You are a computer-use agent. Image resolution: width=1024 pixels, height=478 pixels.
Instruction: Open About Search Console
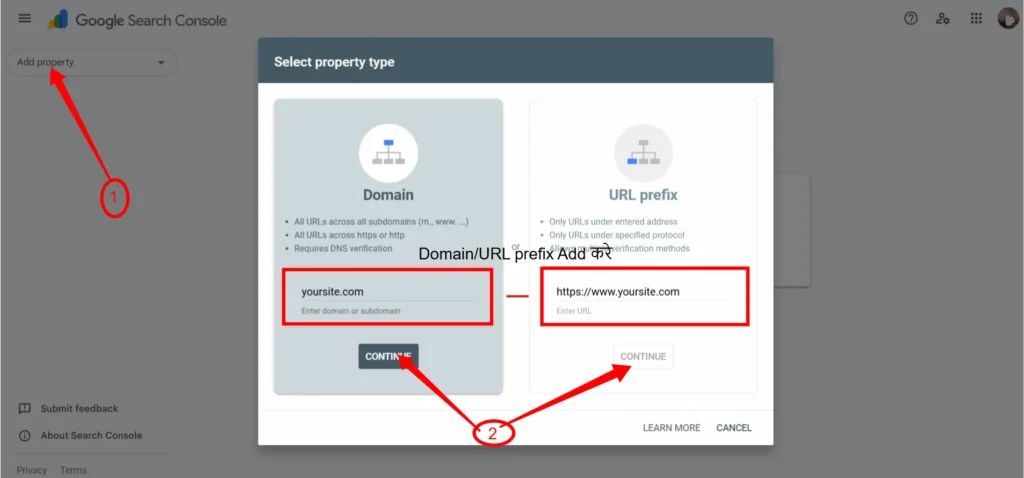[x=91, y=436]
